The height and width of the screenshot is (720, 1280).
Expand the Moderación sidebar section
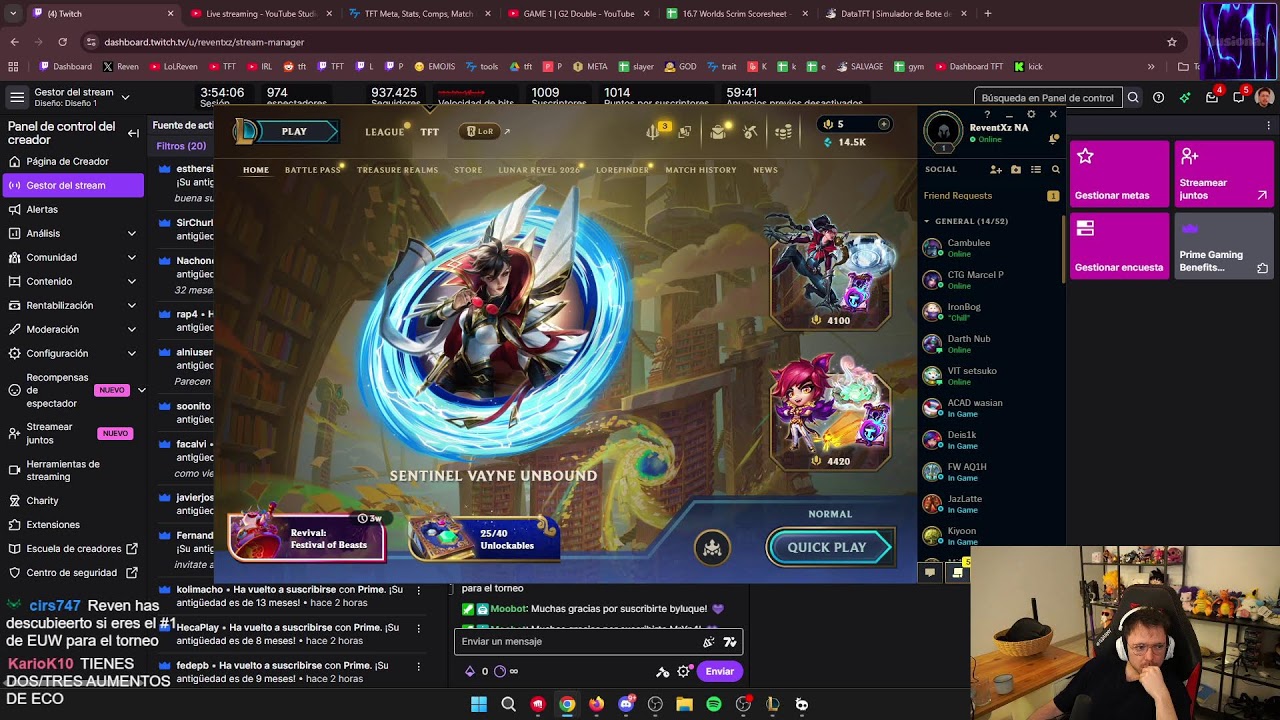(72, 329)
